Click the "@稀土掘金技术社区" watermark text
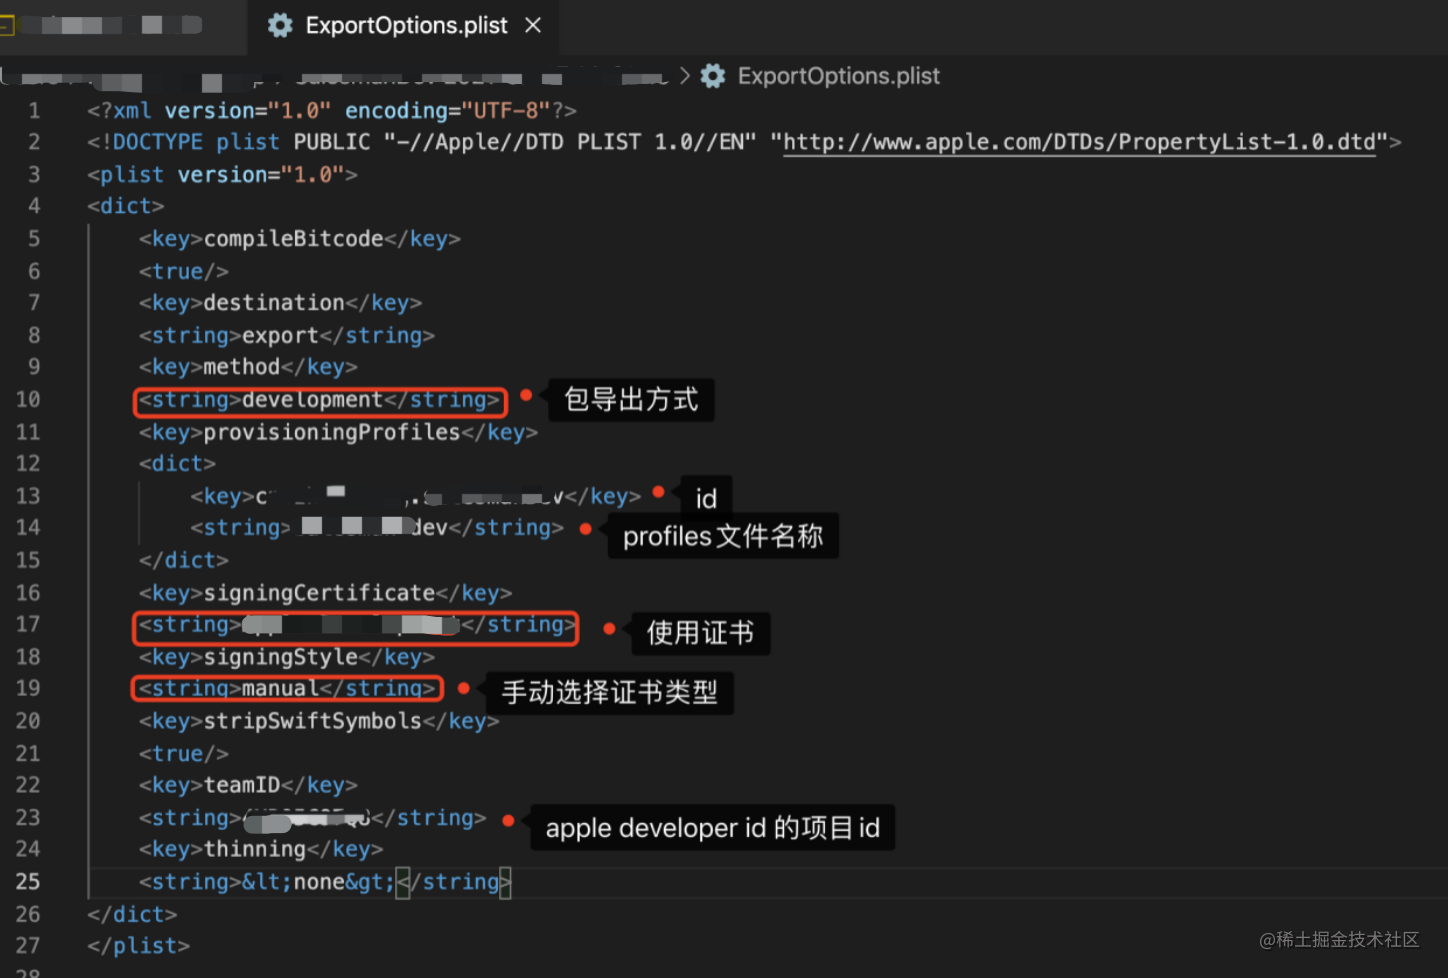1448x978 pixels. [x=1340, y=940]
